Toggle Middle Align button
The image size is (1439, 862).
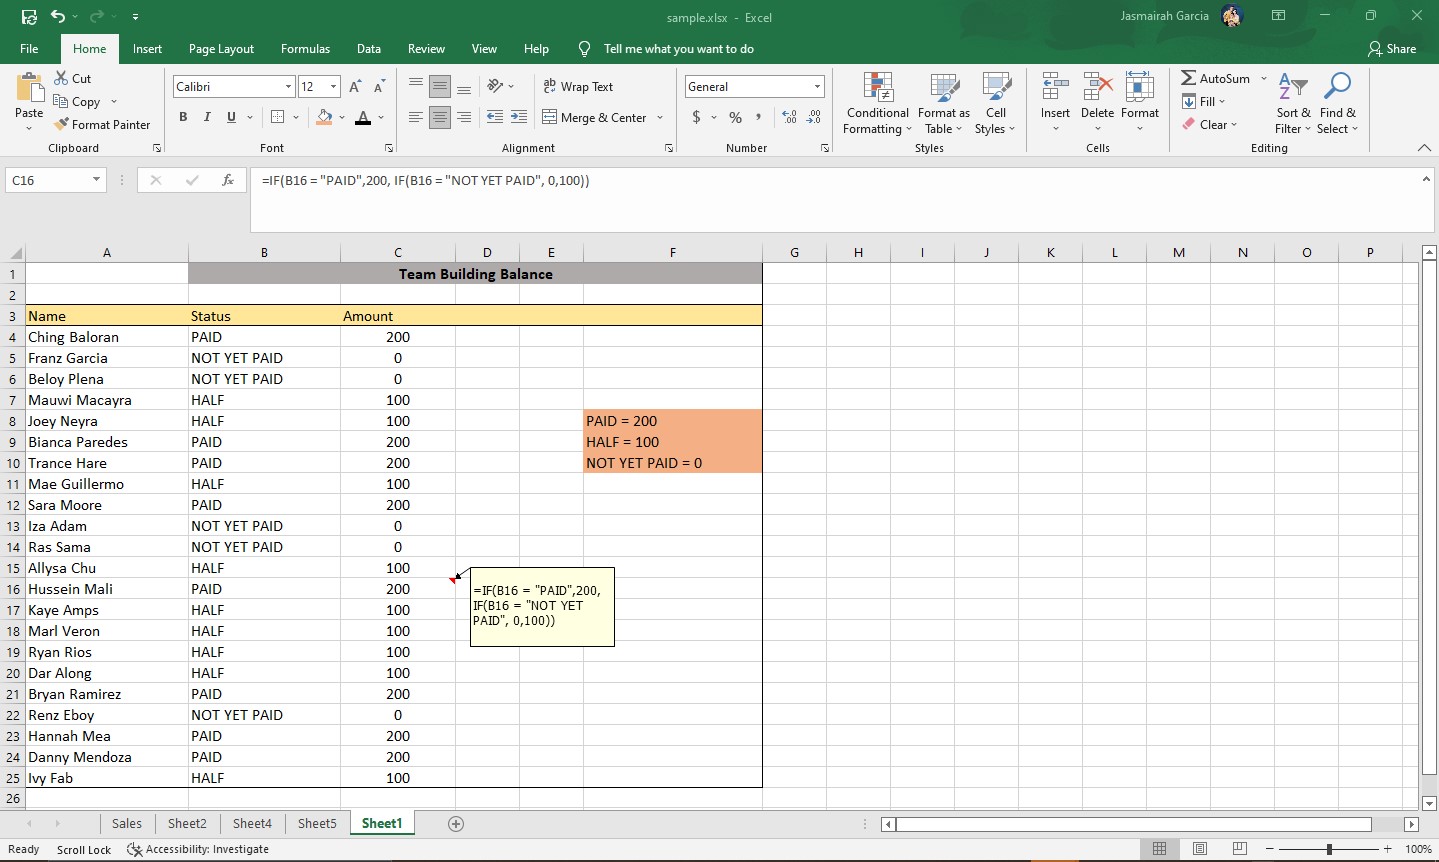tap(440, 87)
